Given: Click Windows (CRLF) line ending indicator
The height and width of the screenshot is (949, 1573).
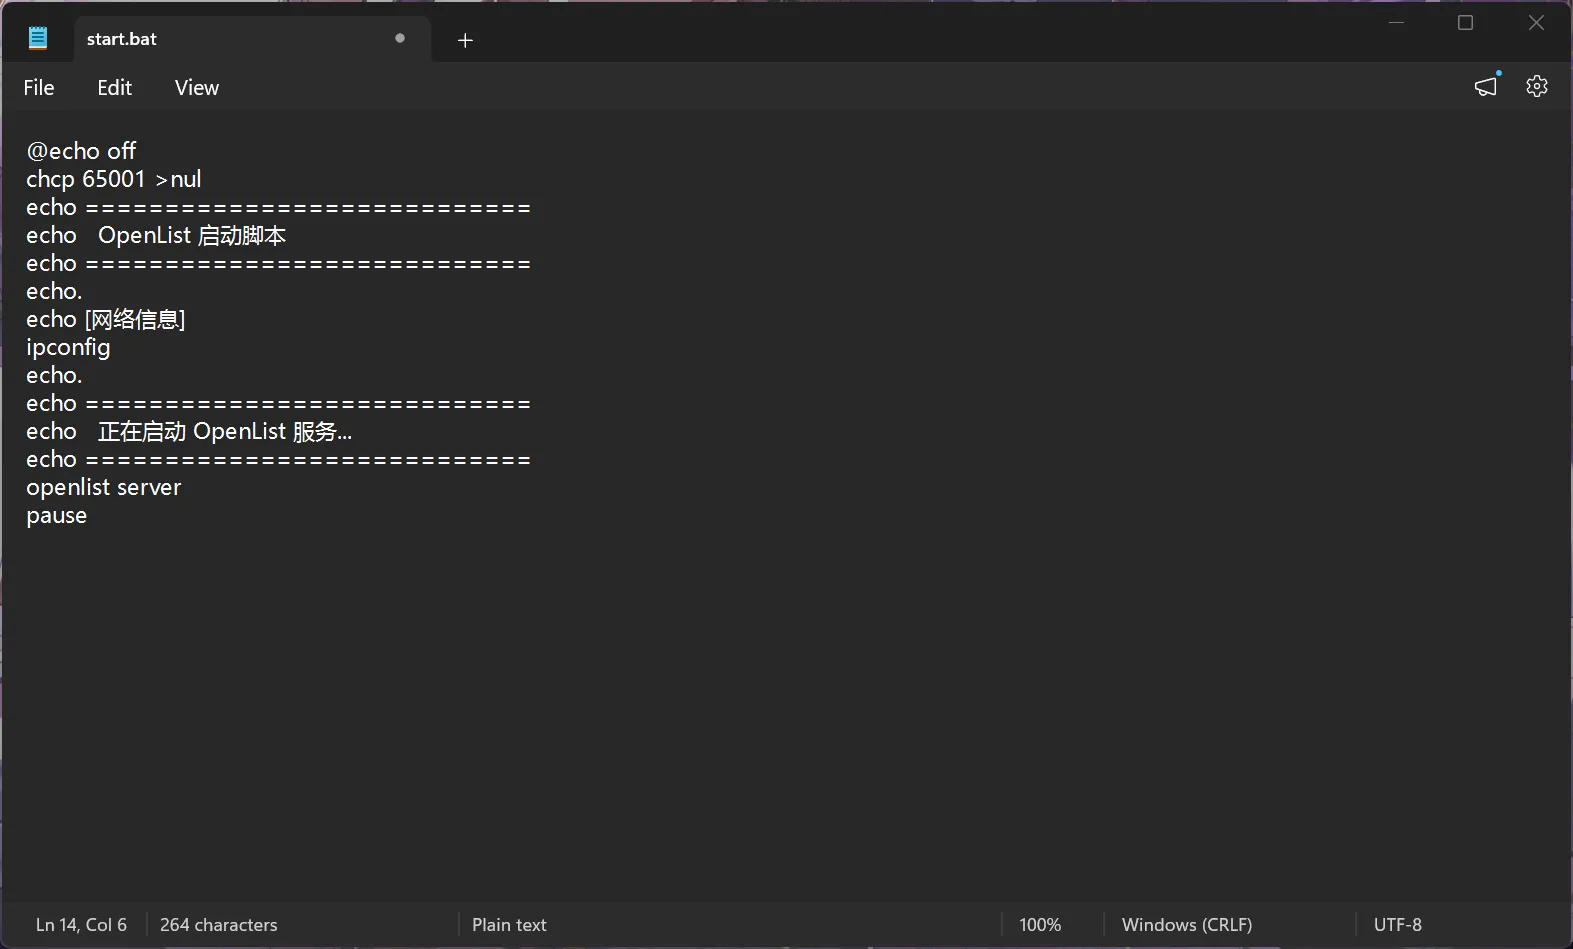Looking at the screenshot, I should click(x=1187, y=925).
